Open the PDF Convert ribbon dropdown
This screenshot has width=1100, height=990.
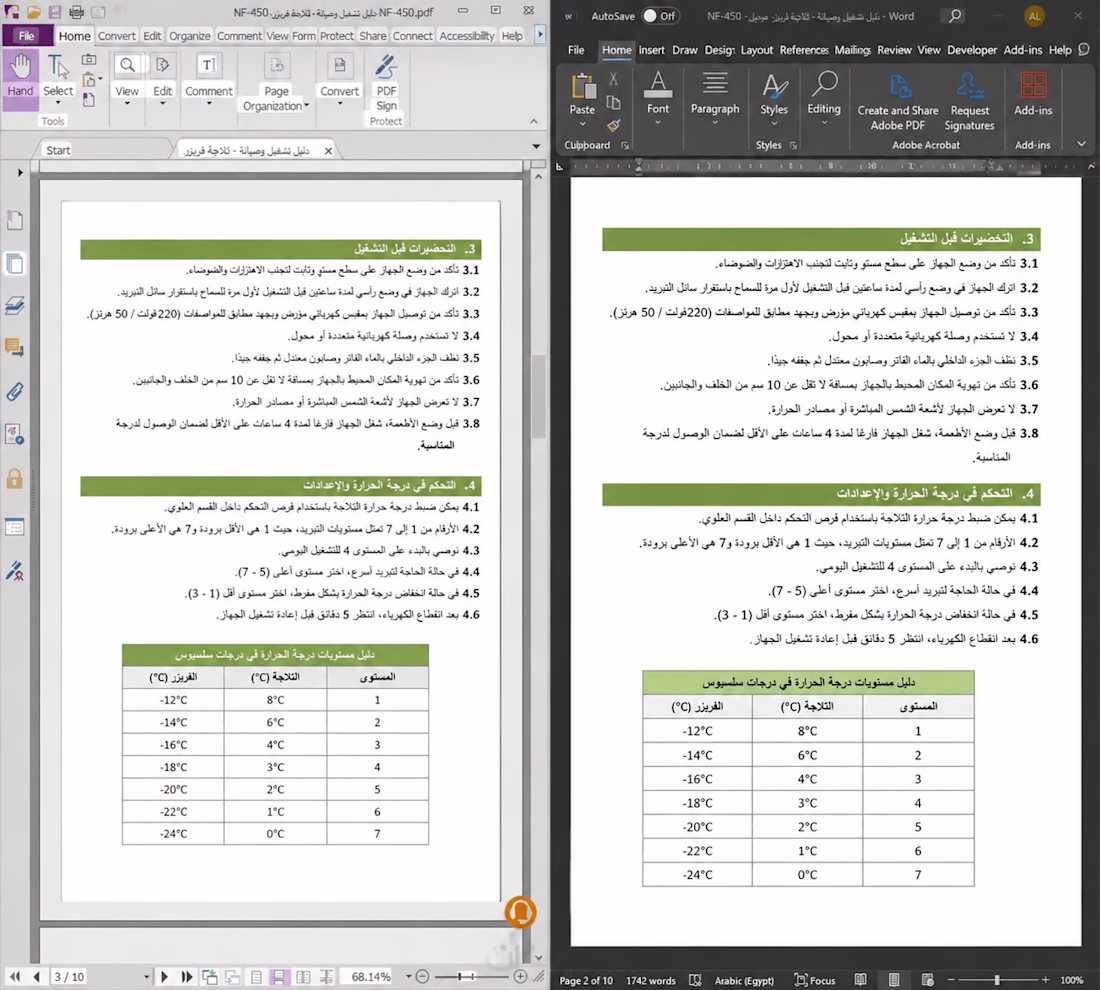(340, 103)
